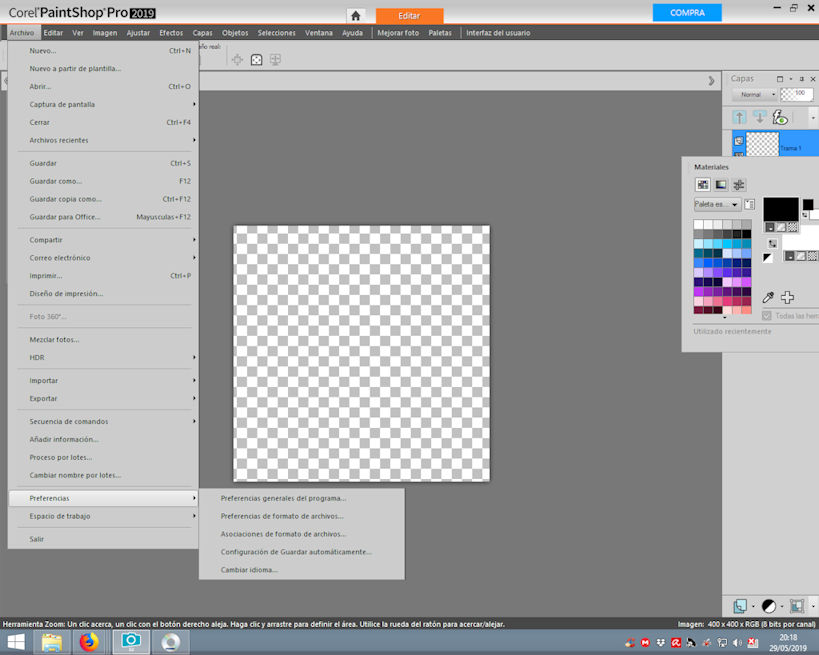The image size is (819, 655).
Task: Switch Materiales to the swatches view
Action: click(703, 185)
